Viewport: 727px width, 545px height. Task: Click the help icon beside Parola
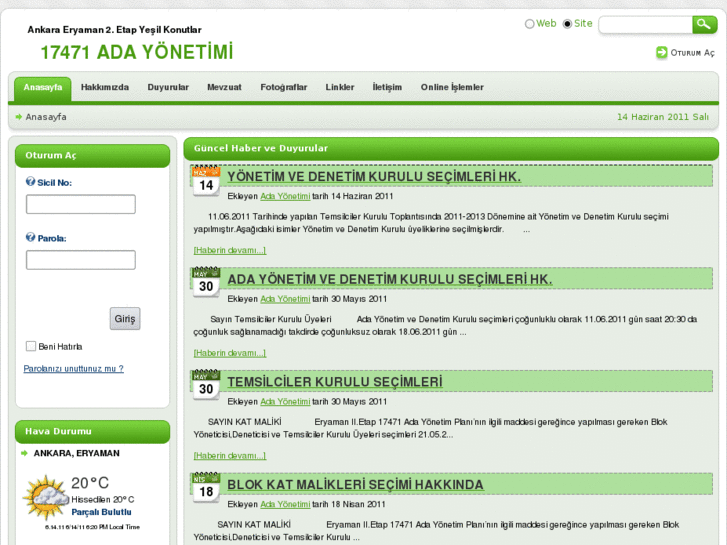click(x=31, y=237)
